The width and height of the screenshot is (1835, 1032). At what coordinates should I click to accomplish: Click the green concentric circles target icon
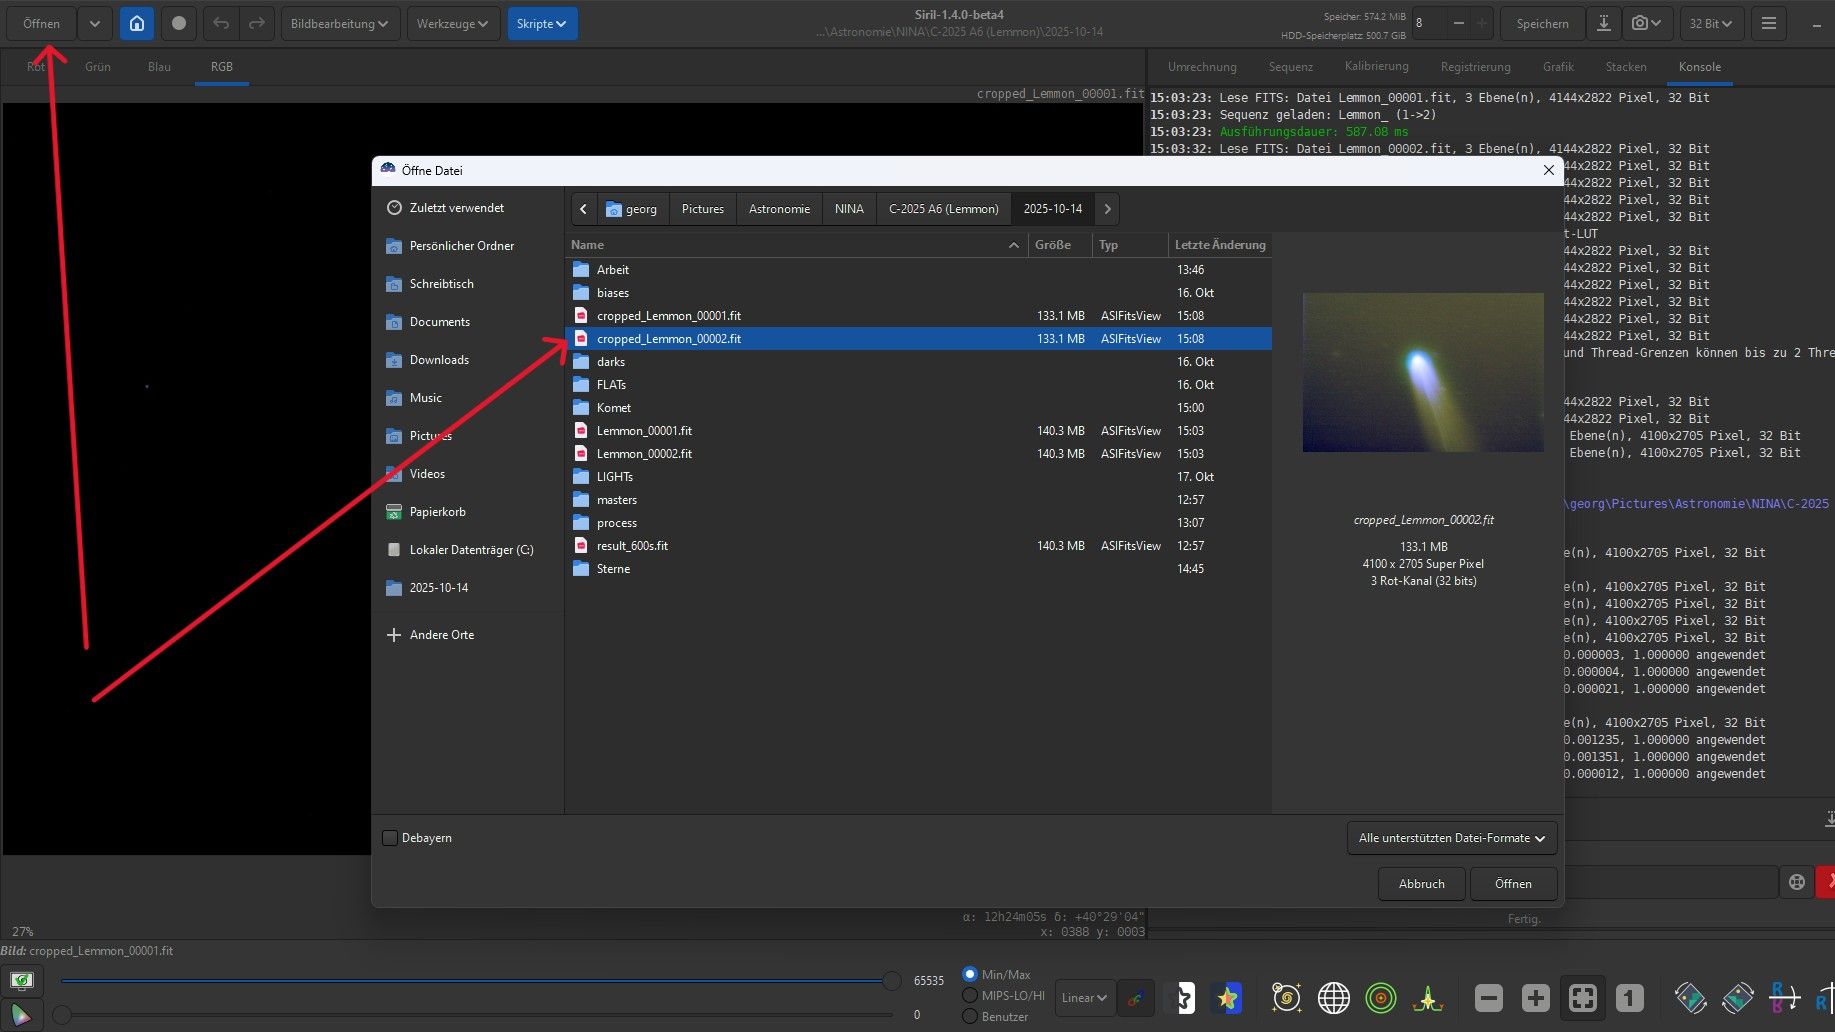pyautogui.click(x=1380, y=997)
